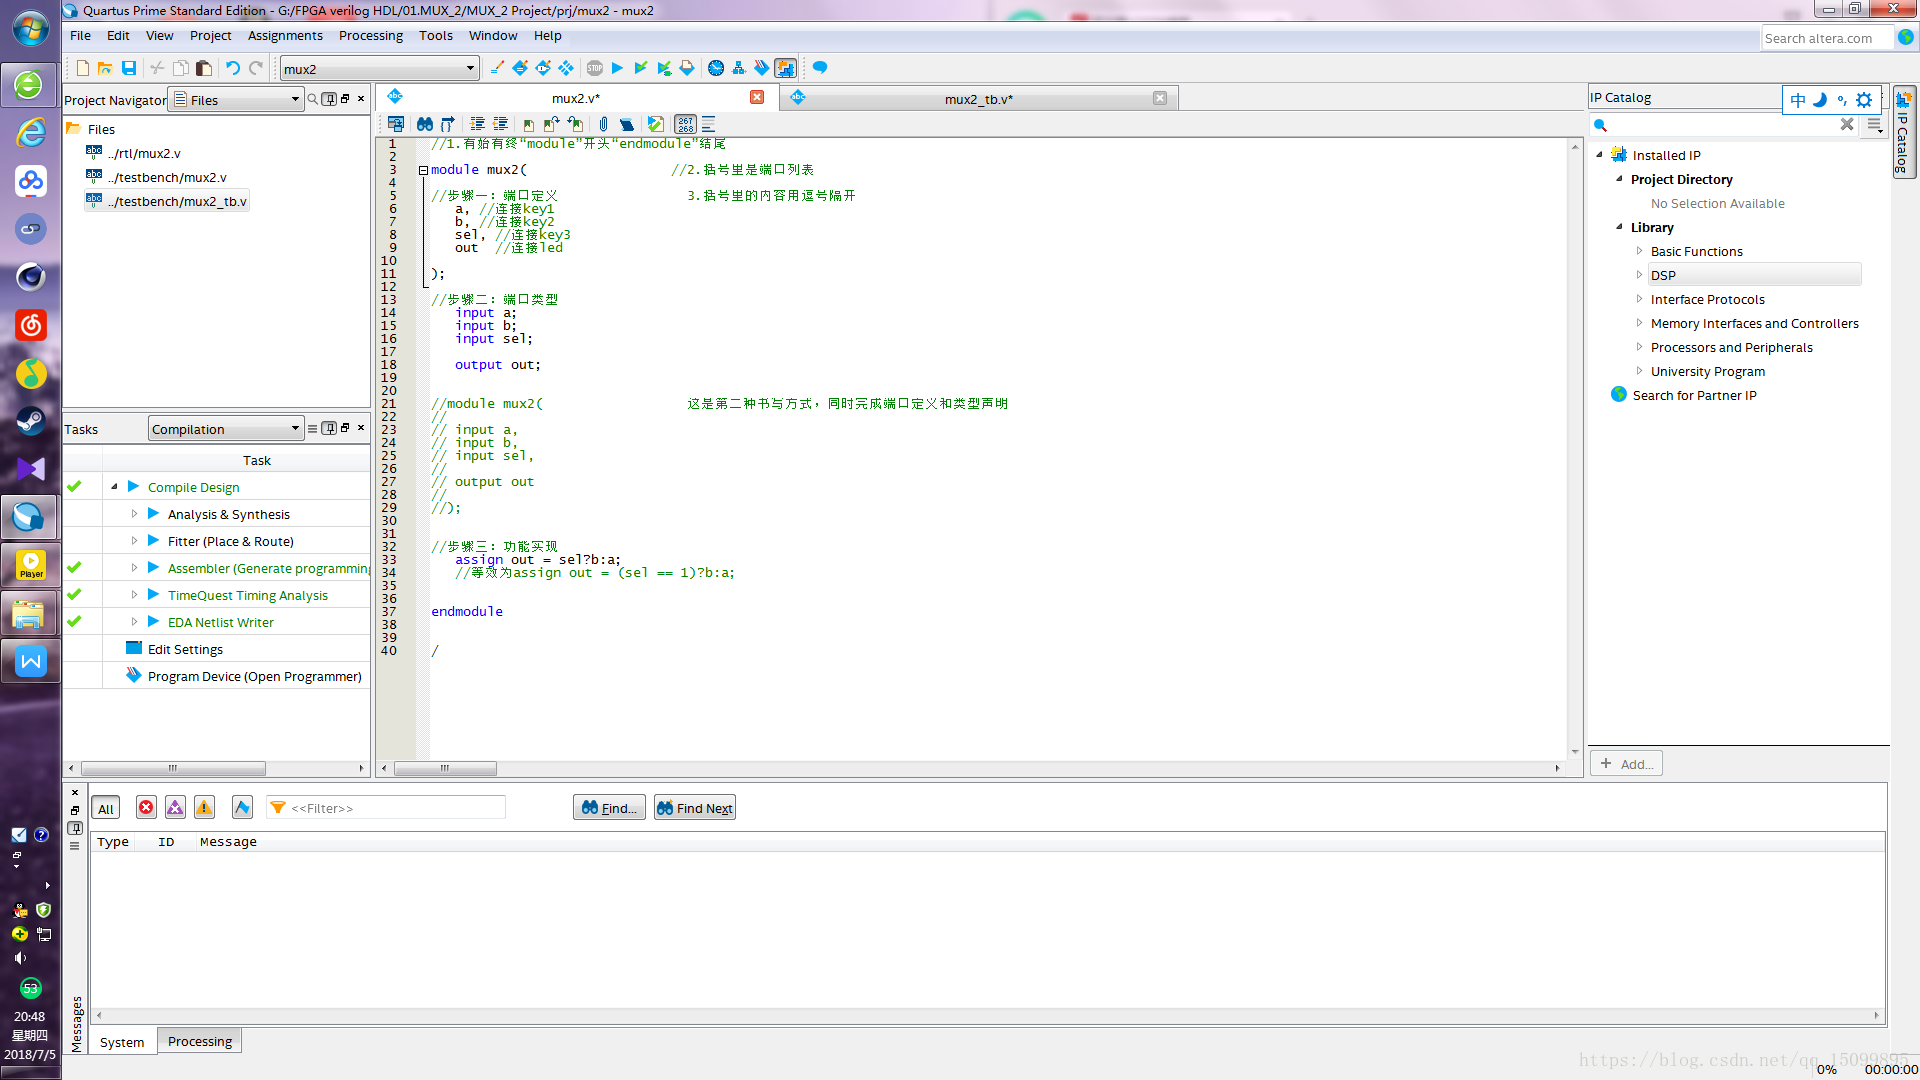Collapse the Compile Design task
This screenshot has width=1920, height=1080.
pos(114,487)
